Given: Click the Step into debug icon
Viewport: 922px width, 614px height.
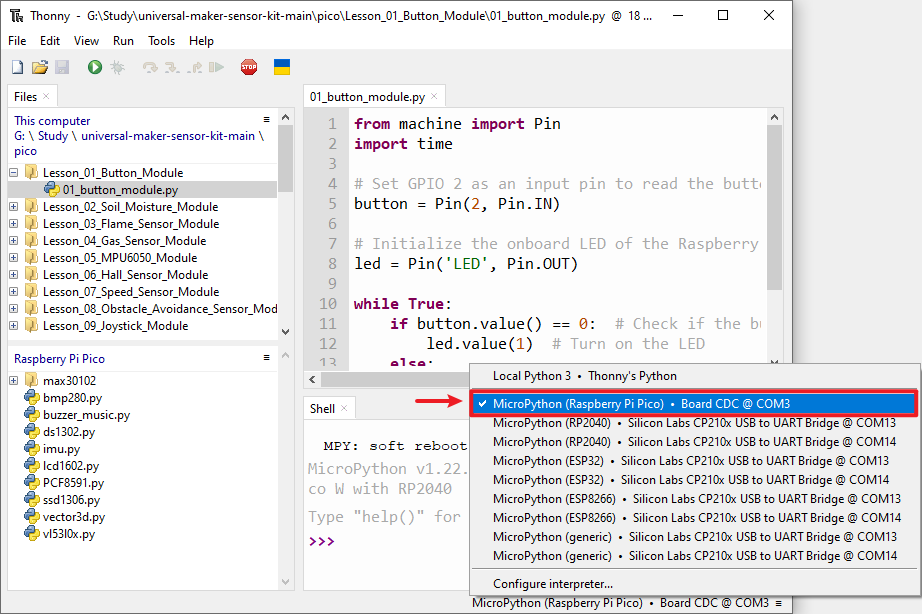Looking at the screenshot, I should (x=172, y=68).
